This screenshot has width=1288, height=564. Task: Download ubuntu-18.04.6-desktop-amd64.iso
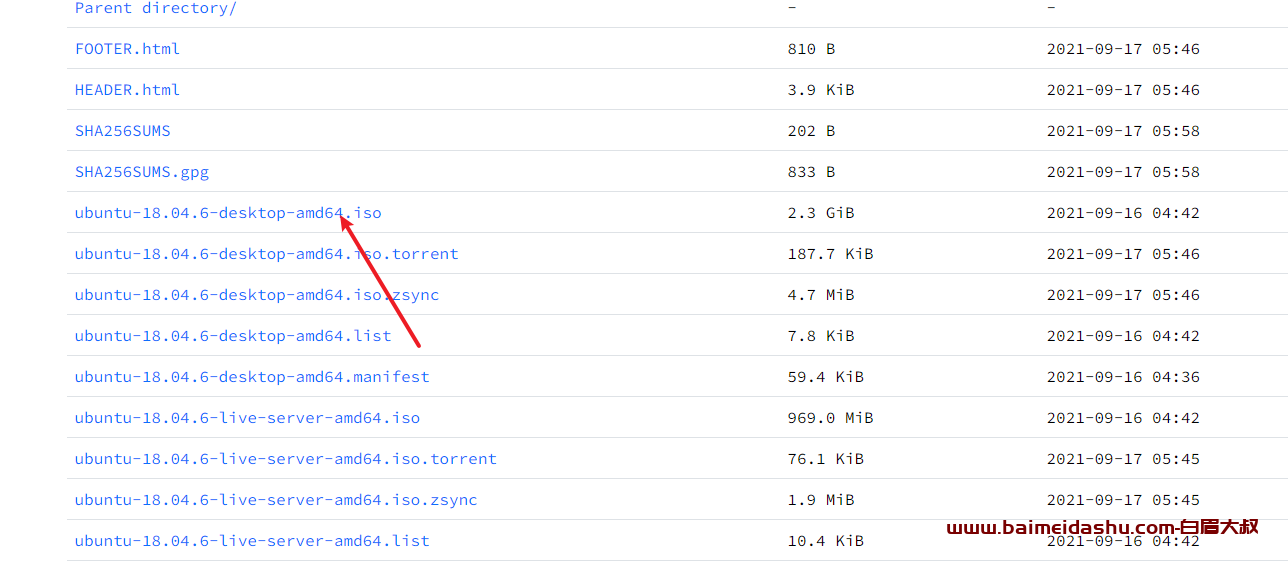coord(228,213)
